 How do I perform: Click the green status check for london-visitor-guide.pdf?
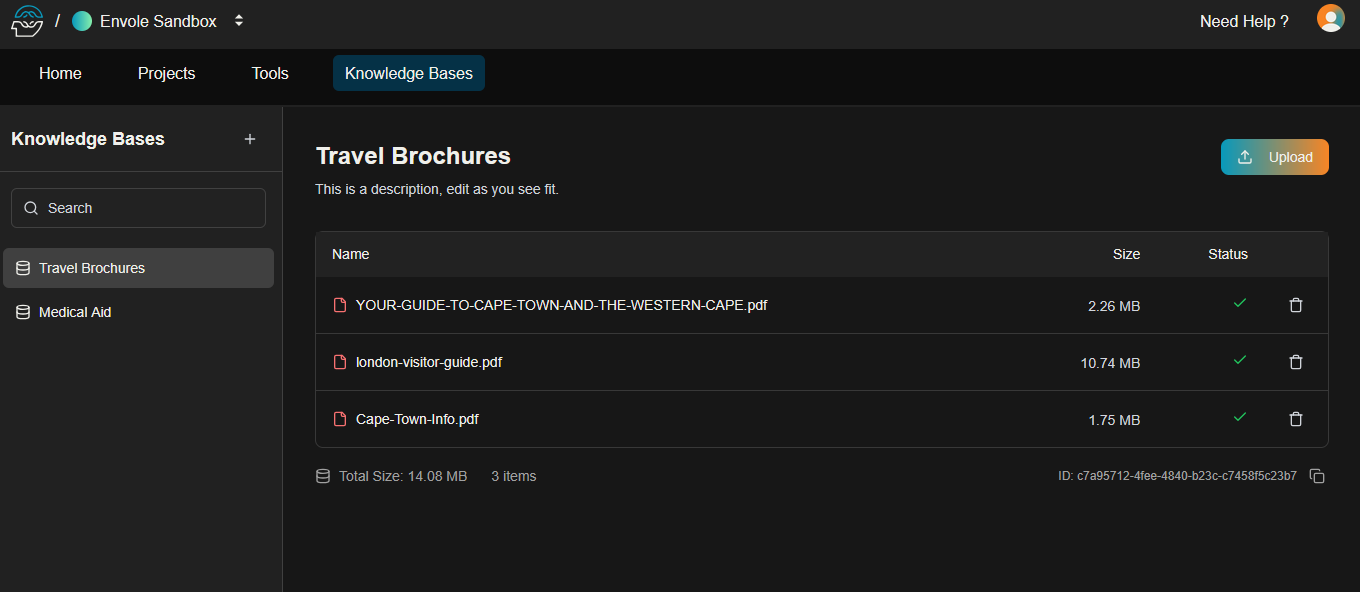pos(1240,360)
